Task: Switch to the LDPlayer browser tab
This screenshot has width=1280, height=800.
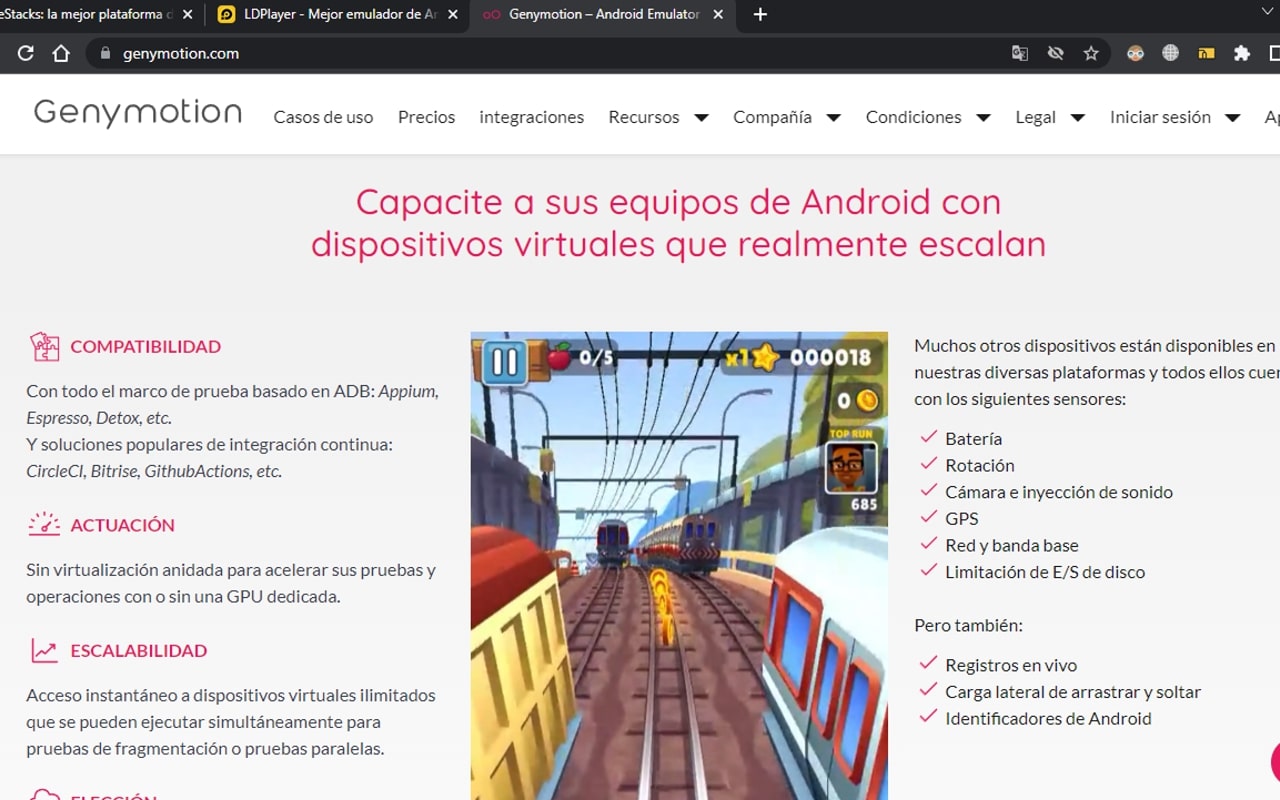Action: 330,15
